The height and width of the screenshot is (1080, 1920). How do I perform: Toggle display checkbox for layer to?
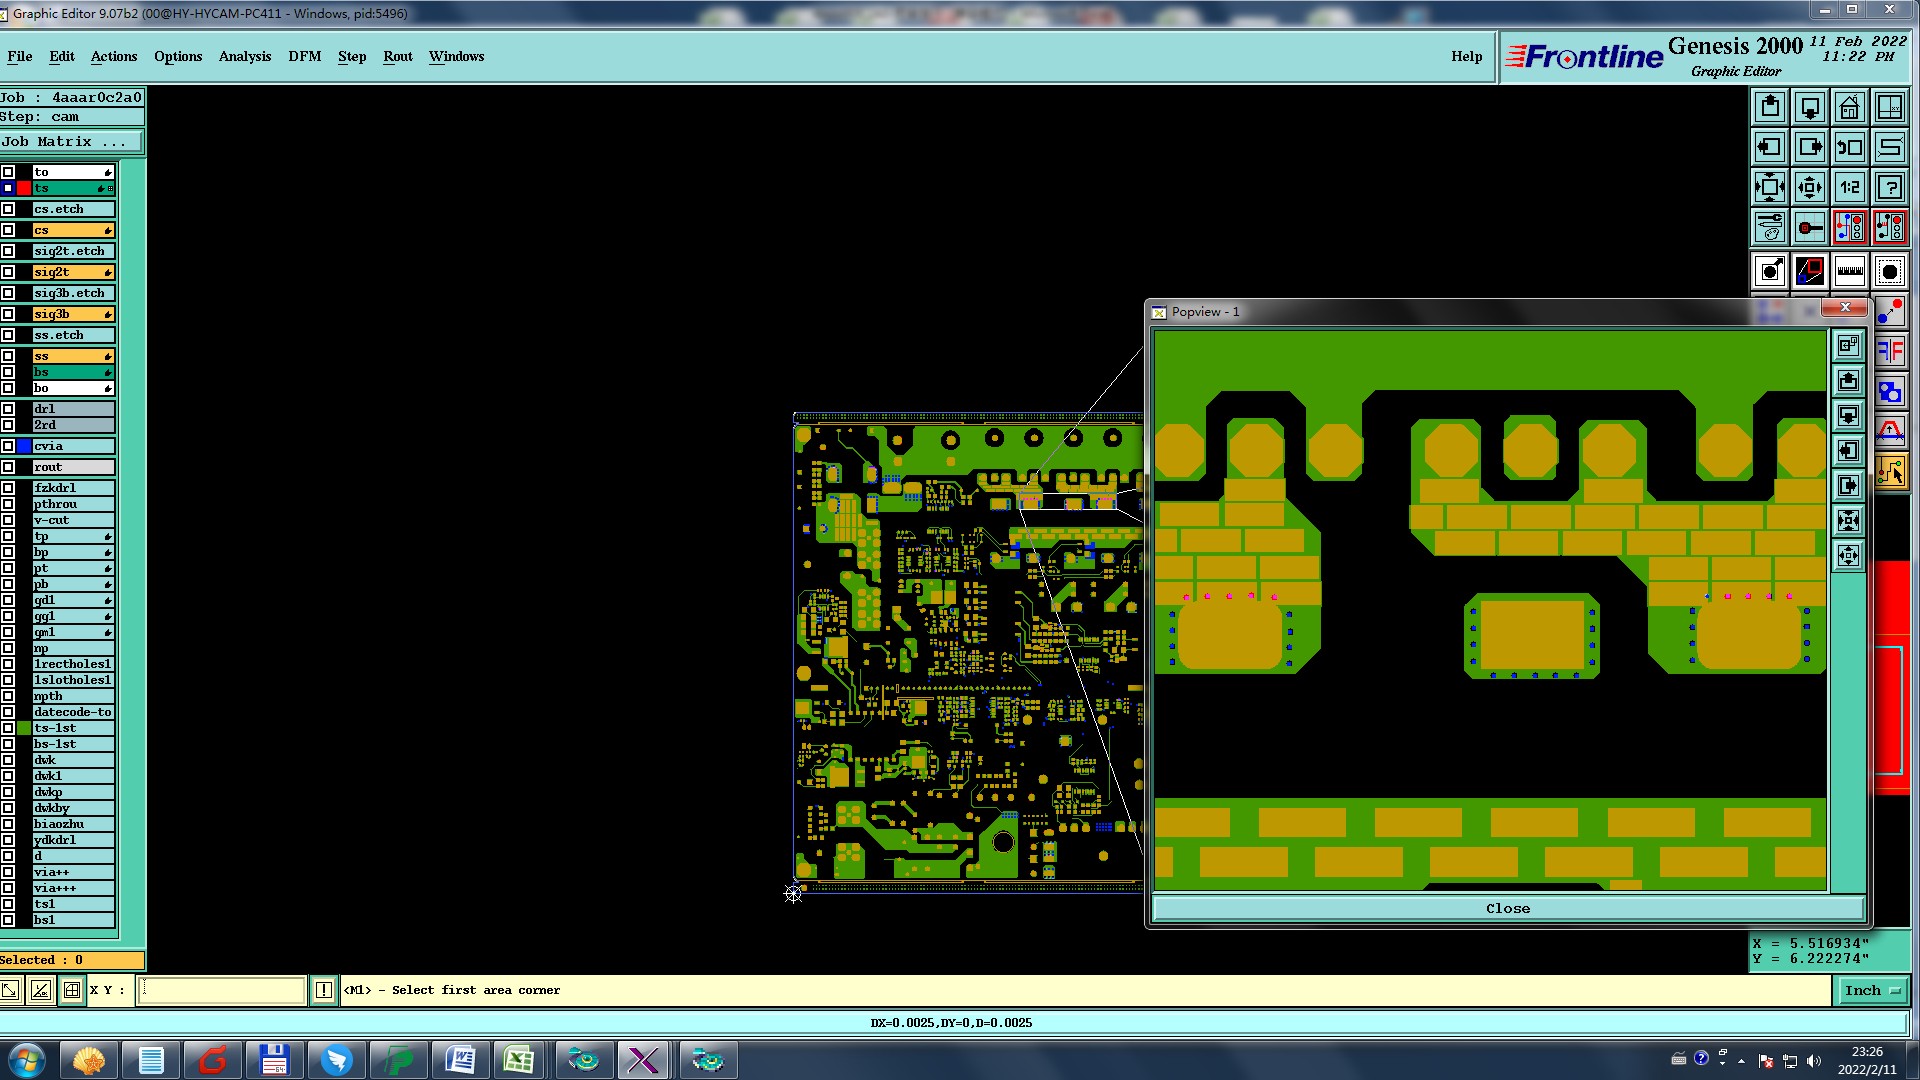pyautogui.click(x=8, y=172)
